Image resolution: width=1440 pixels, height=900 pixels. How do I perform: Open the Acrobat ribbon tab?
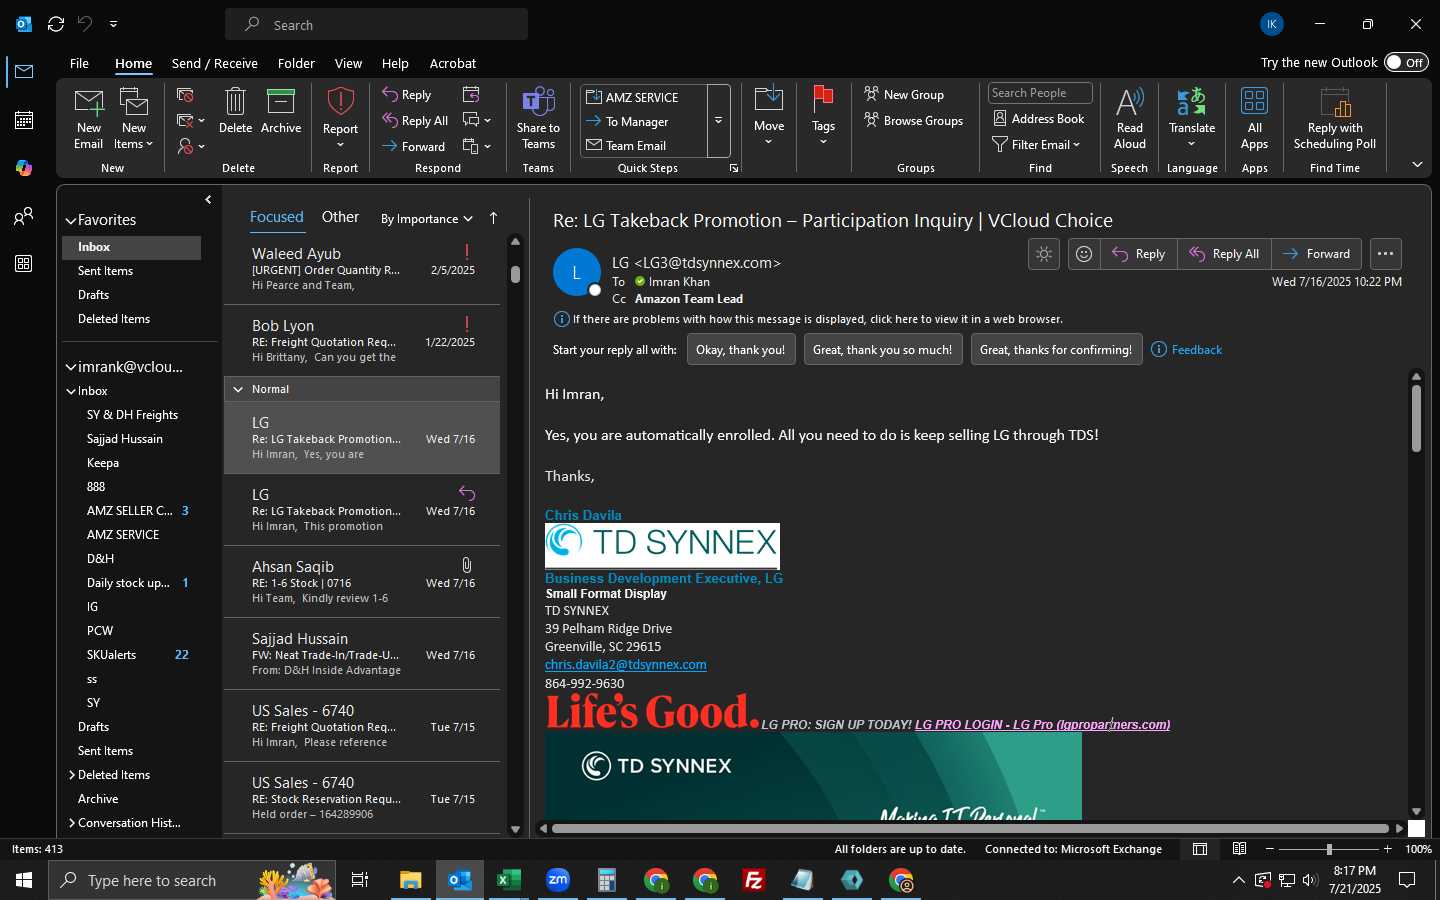pyautogui.click(x=453, y=63)
